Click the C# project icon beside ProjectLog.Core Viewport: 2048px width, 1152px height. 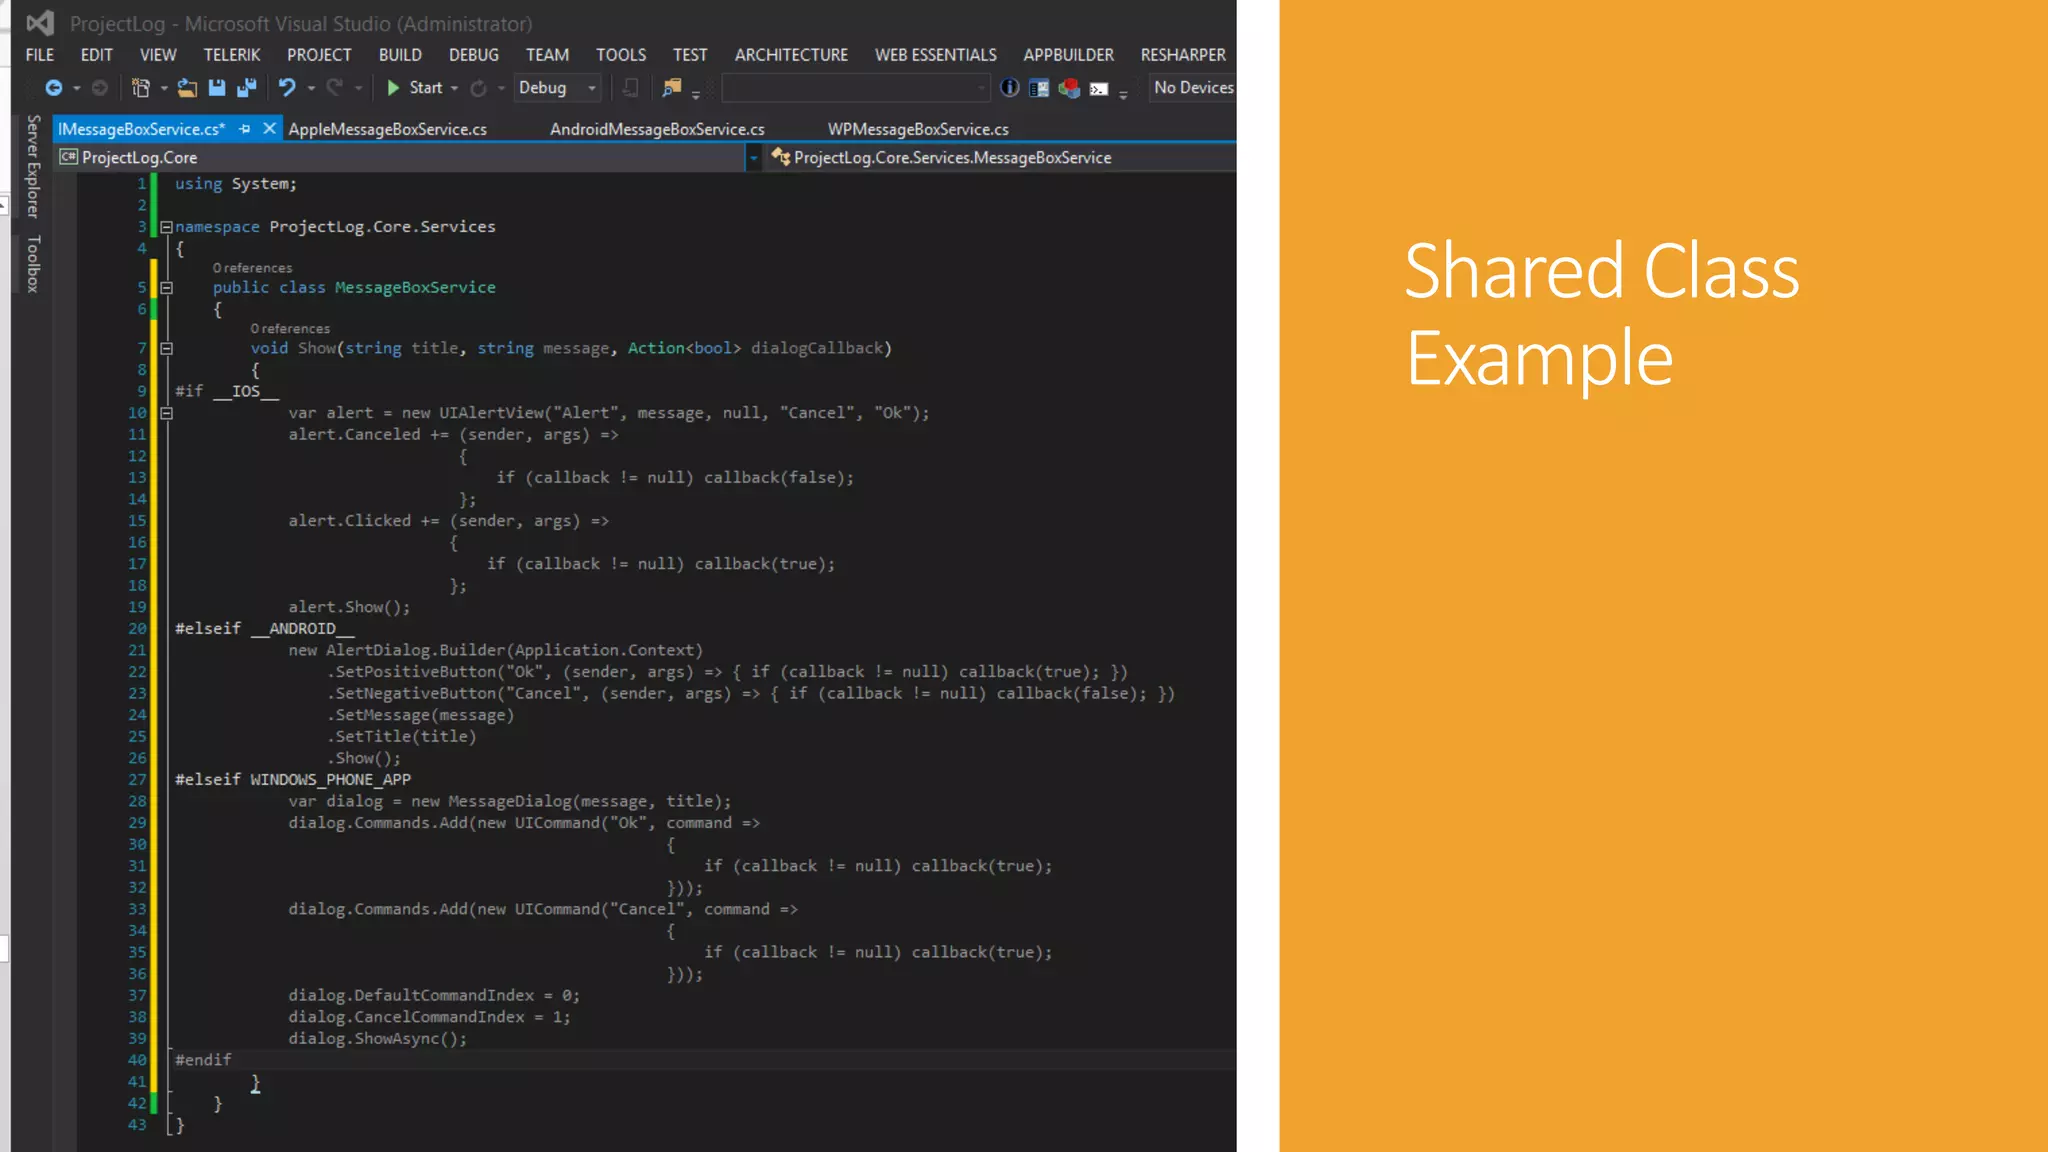coord(68,157)
